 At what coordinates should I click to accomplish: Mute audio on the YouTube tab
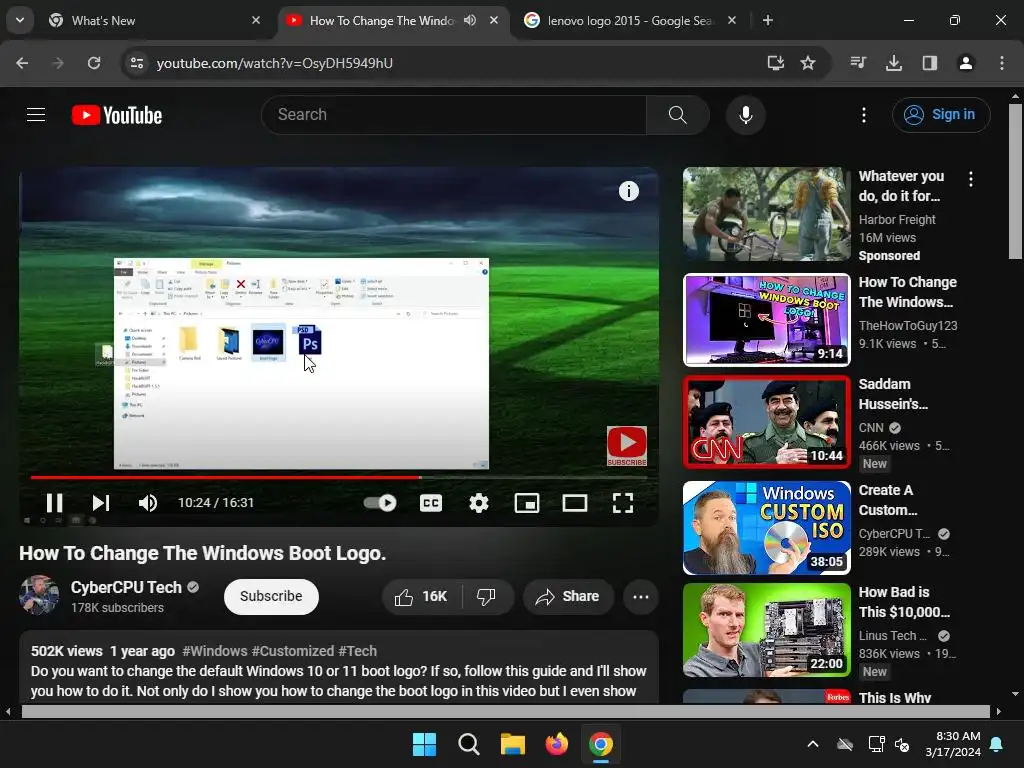point(470,20)
